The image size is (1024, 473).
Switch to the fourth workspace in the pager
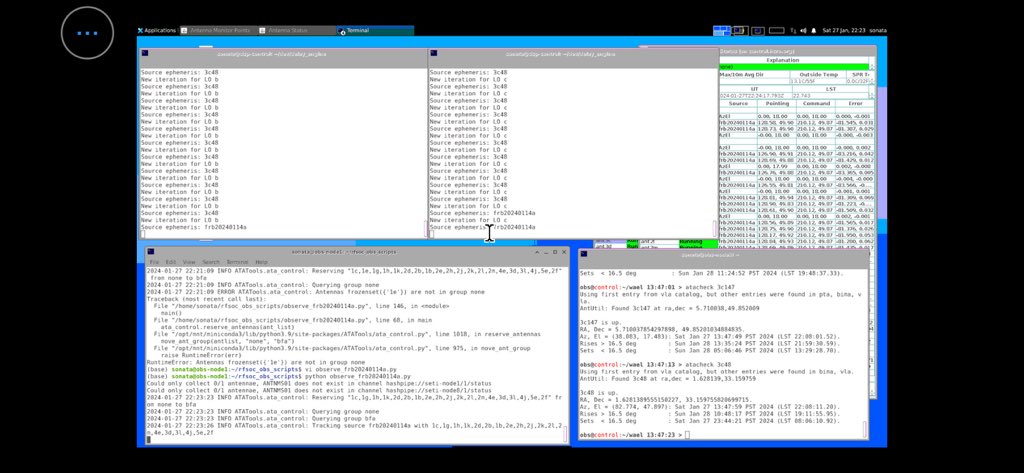[776, 30]
